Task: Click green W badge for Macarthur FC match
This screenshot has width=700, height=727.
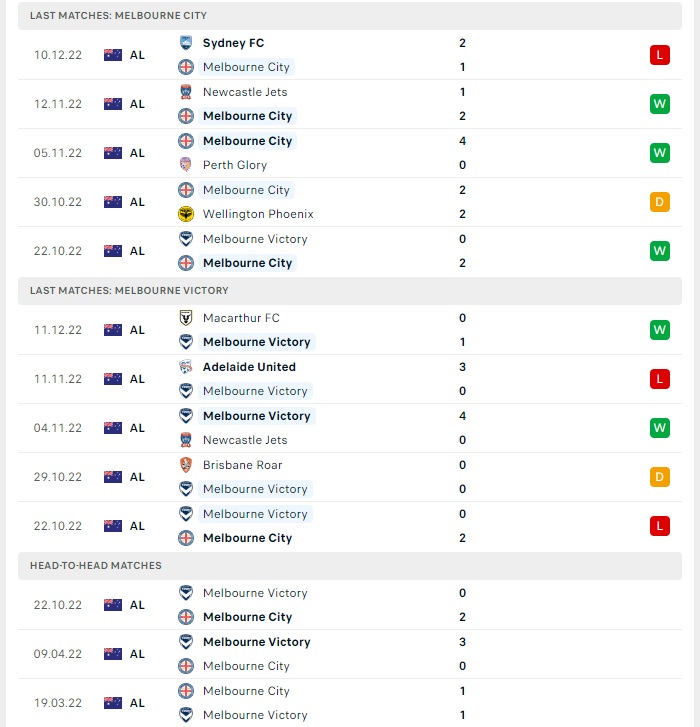Action: 659,330
